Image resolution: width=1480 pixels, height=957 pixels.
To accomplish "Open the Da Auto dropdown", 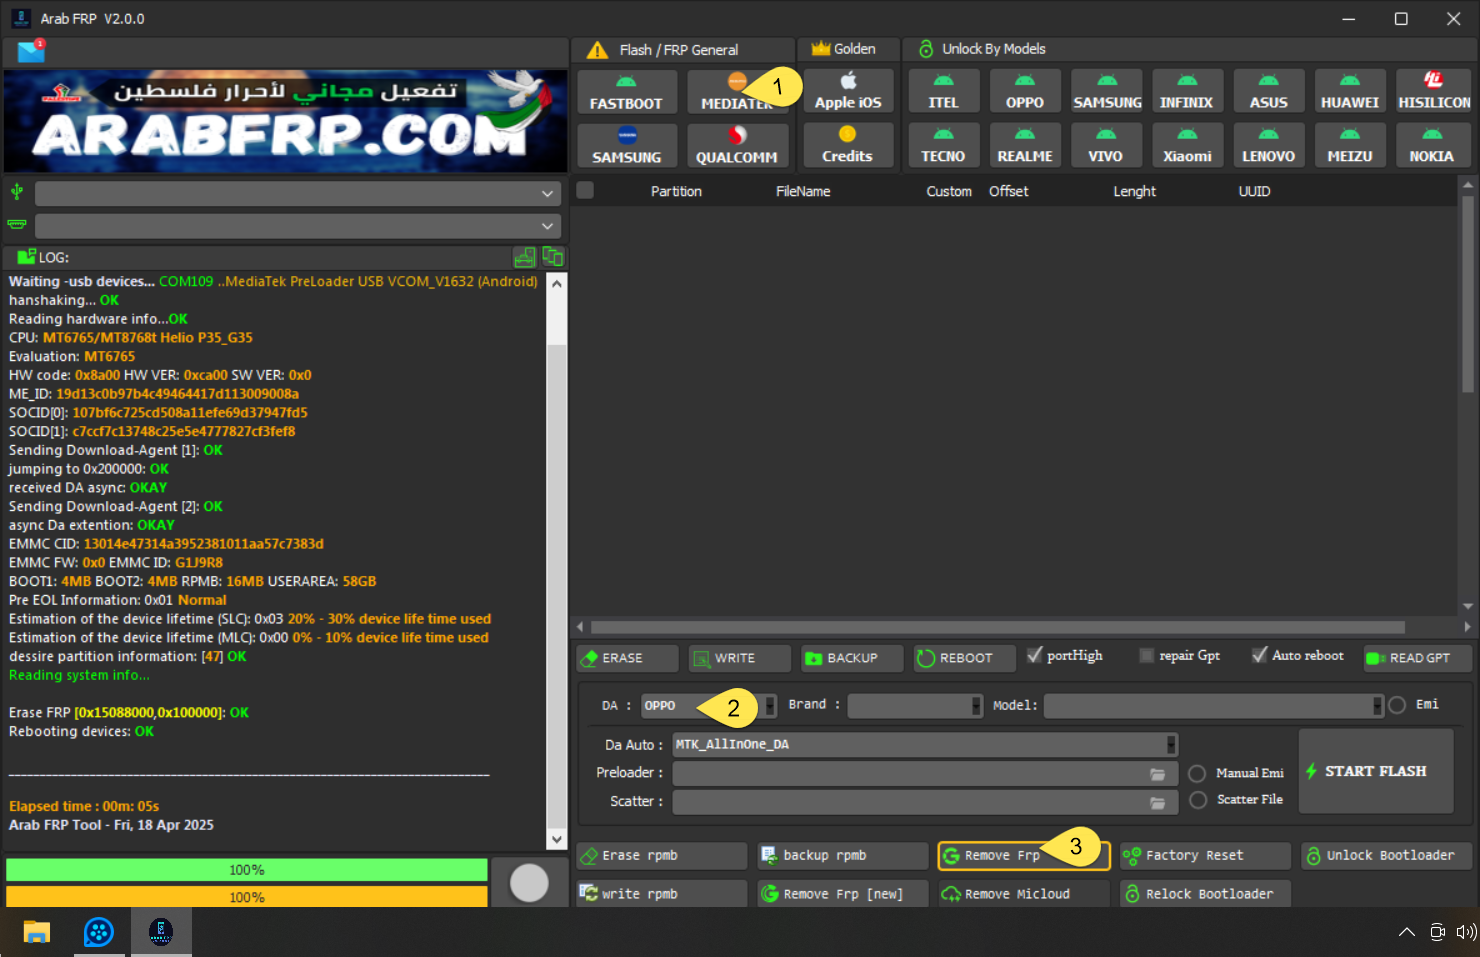I will tap(925, 744).
